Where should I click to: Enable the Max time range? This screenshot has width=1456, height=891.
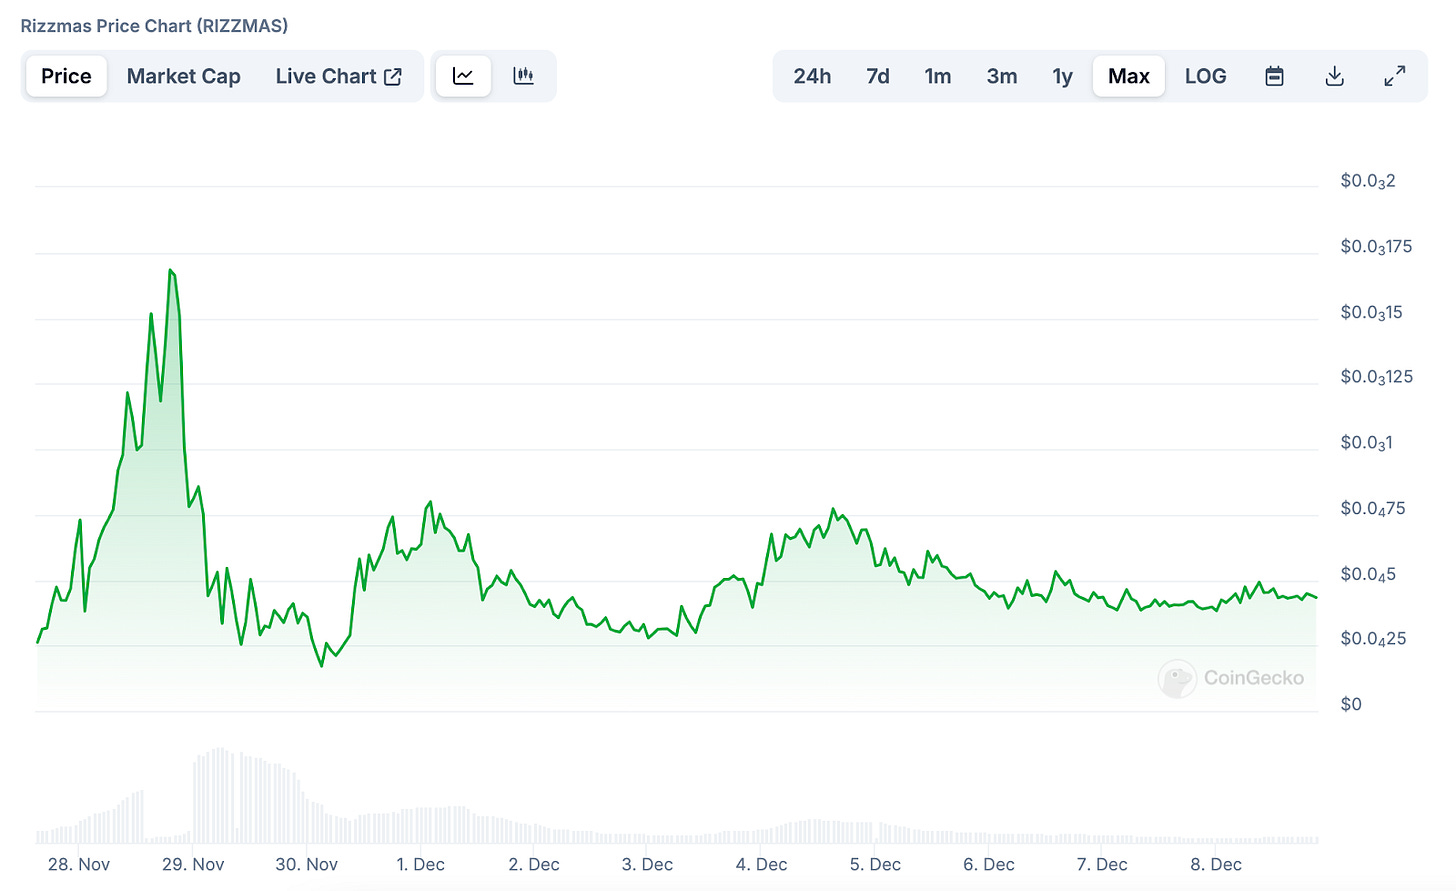[x=1128, y=75]
